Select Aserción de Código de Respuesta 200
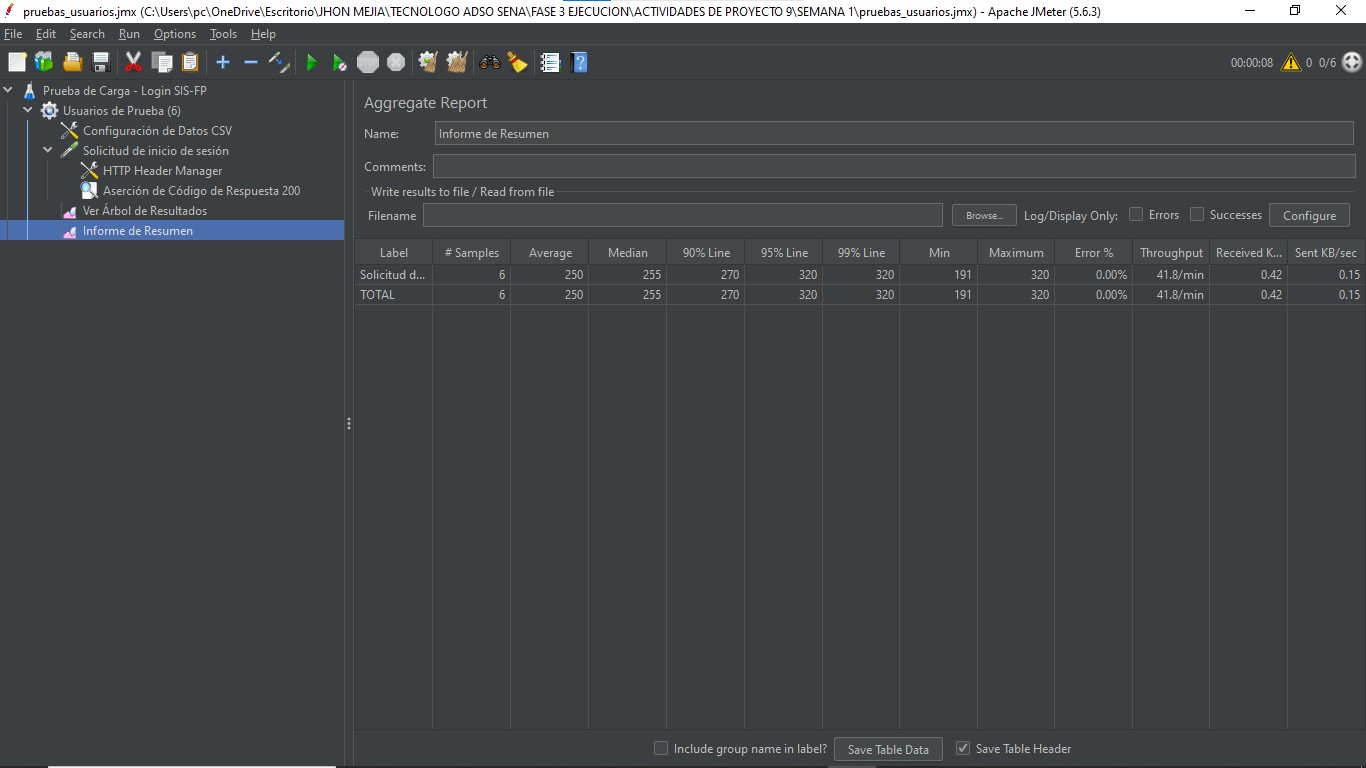 coord(201,191)
